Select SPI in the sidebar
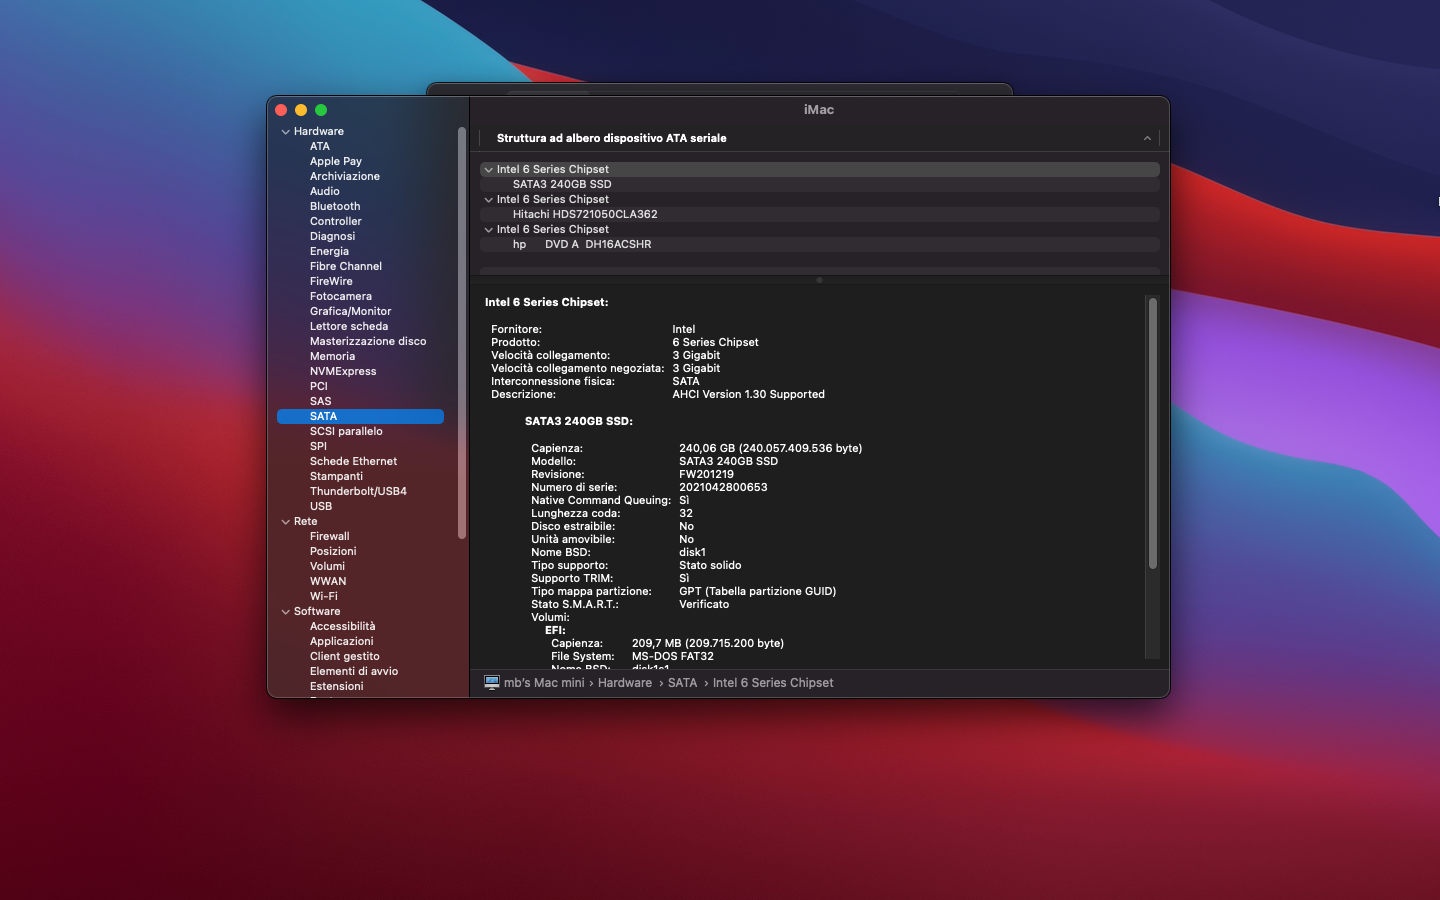This screenshot has width=1440, height=900. pos(318,446)
